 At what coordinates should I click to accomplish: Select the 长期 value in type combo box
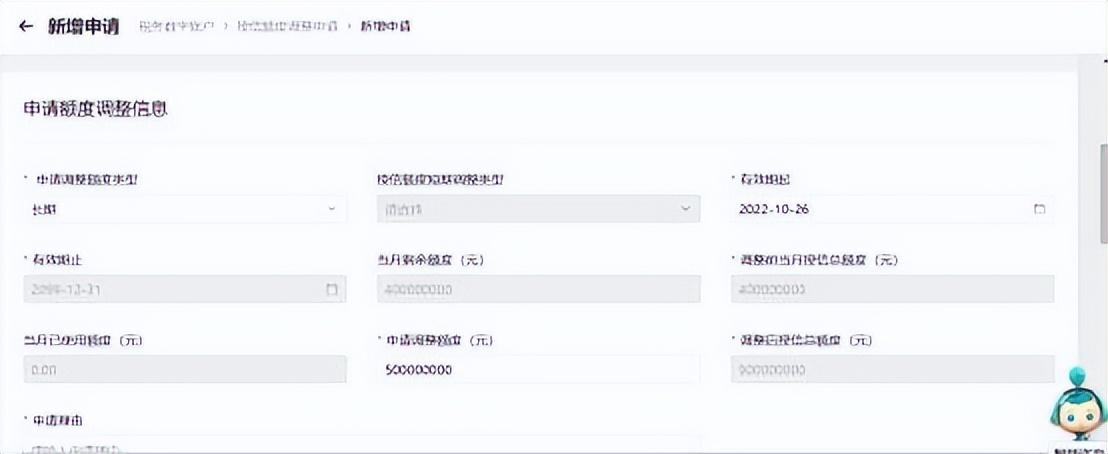coord(170,209)
